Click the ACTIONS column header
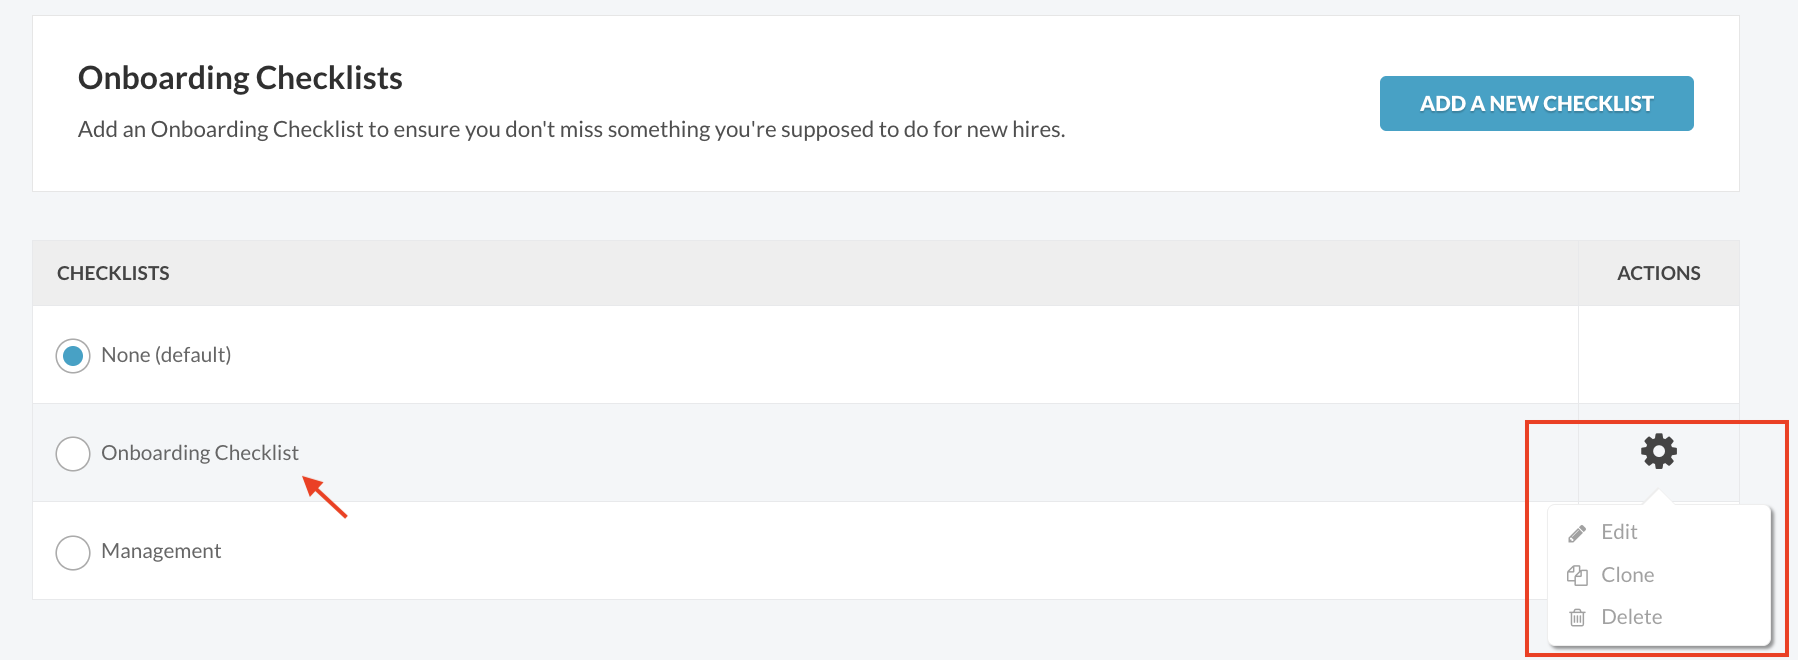This screenshot has height=660, width=1798. pyautogui.click(x=1658, y=273)
